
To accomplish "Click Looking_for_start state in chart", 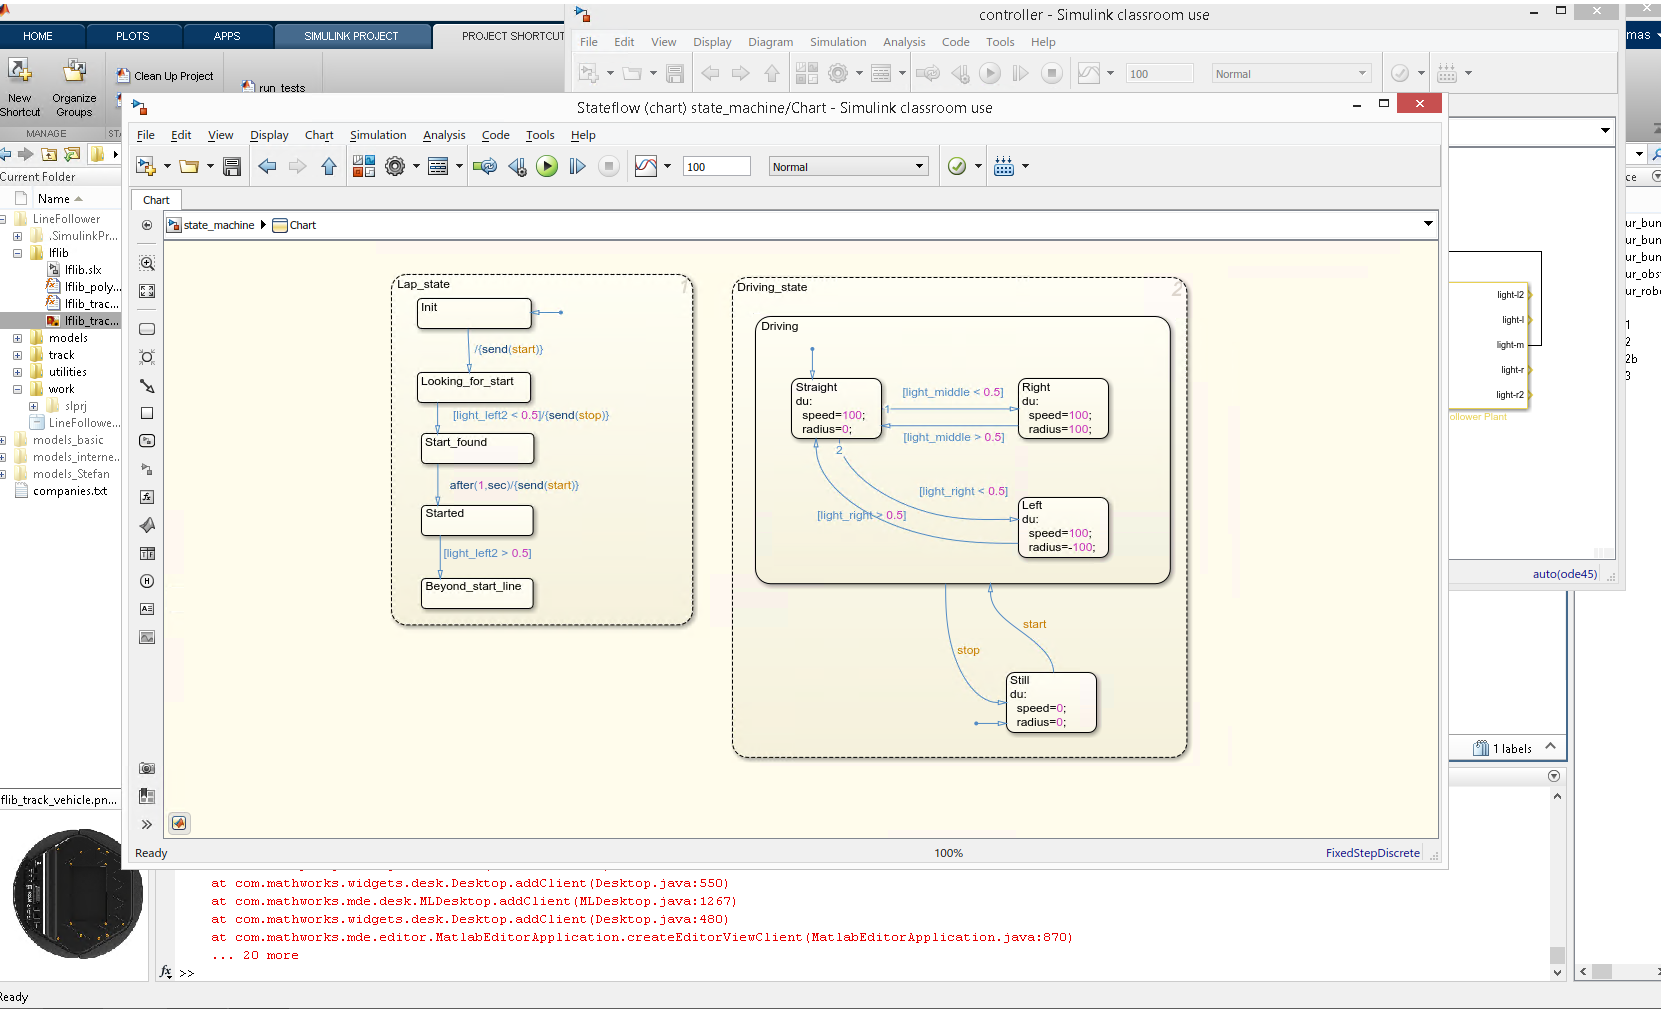I will [x=474, y=387].
